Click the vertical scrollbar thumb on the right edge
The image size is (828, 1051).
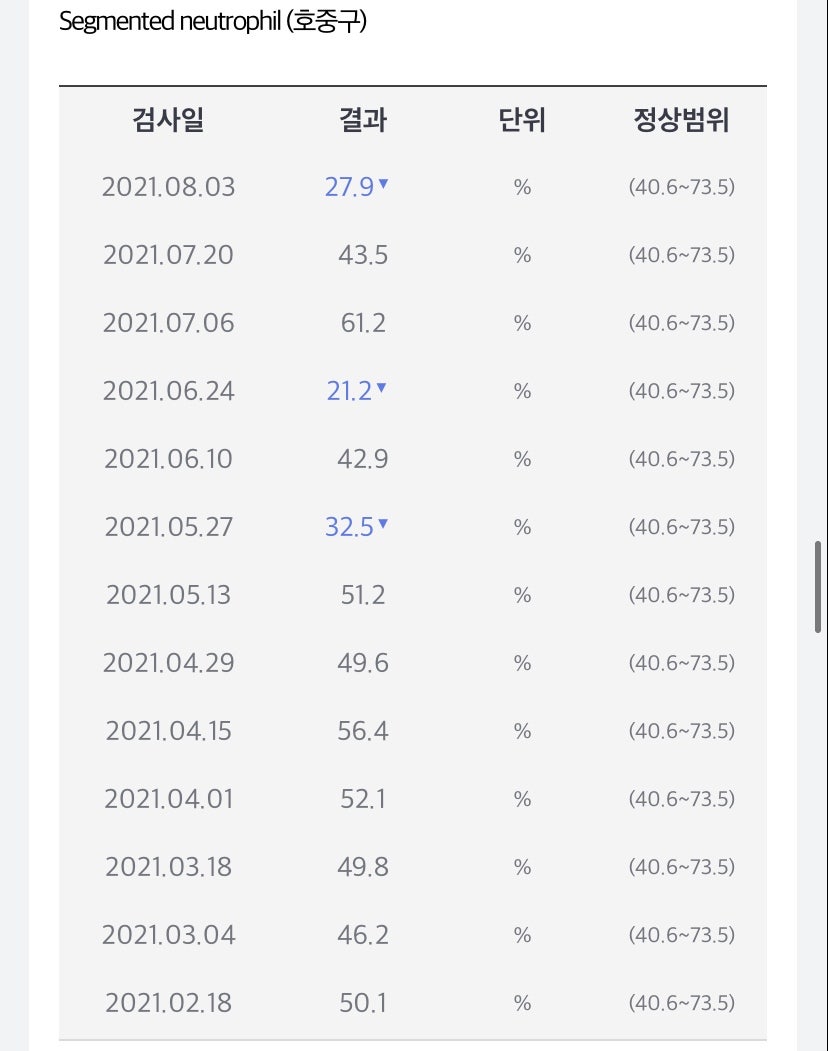(818, 586)
